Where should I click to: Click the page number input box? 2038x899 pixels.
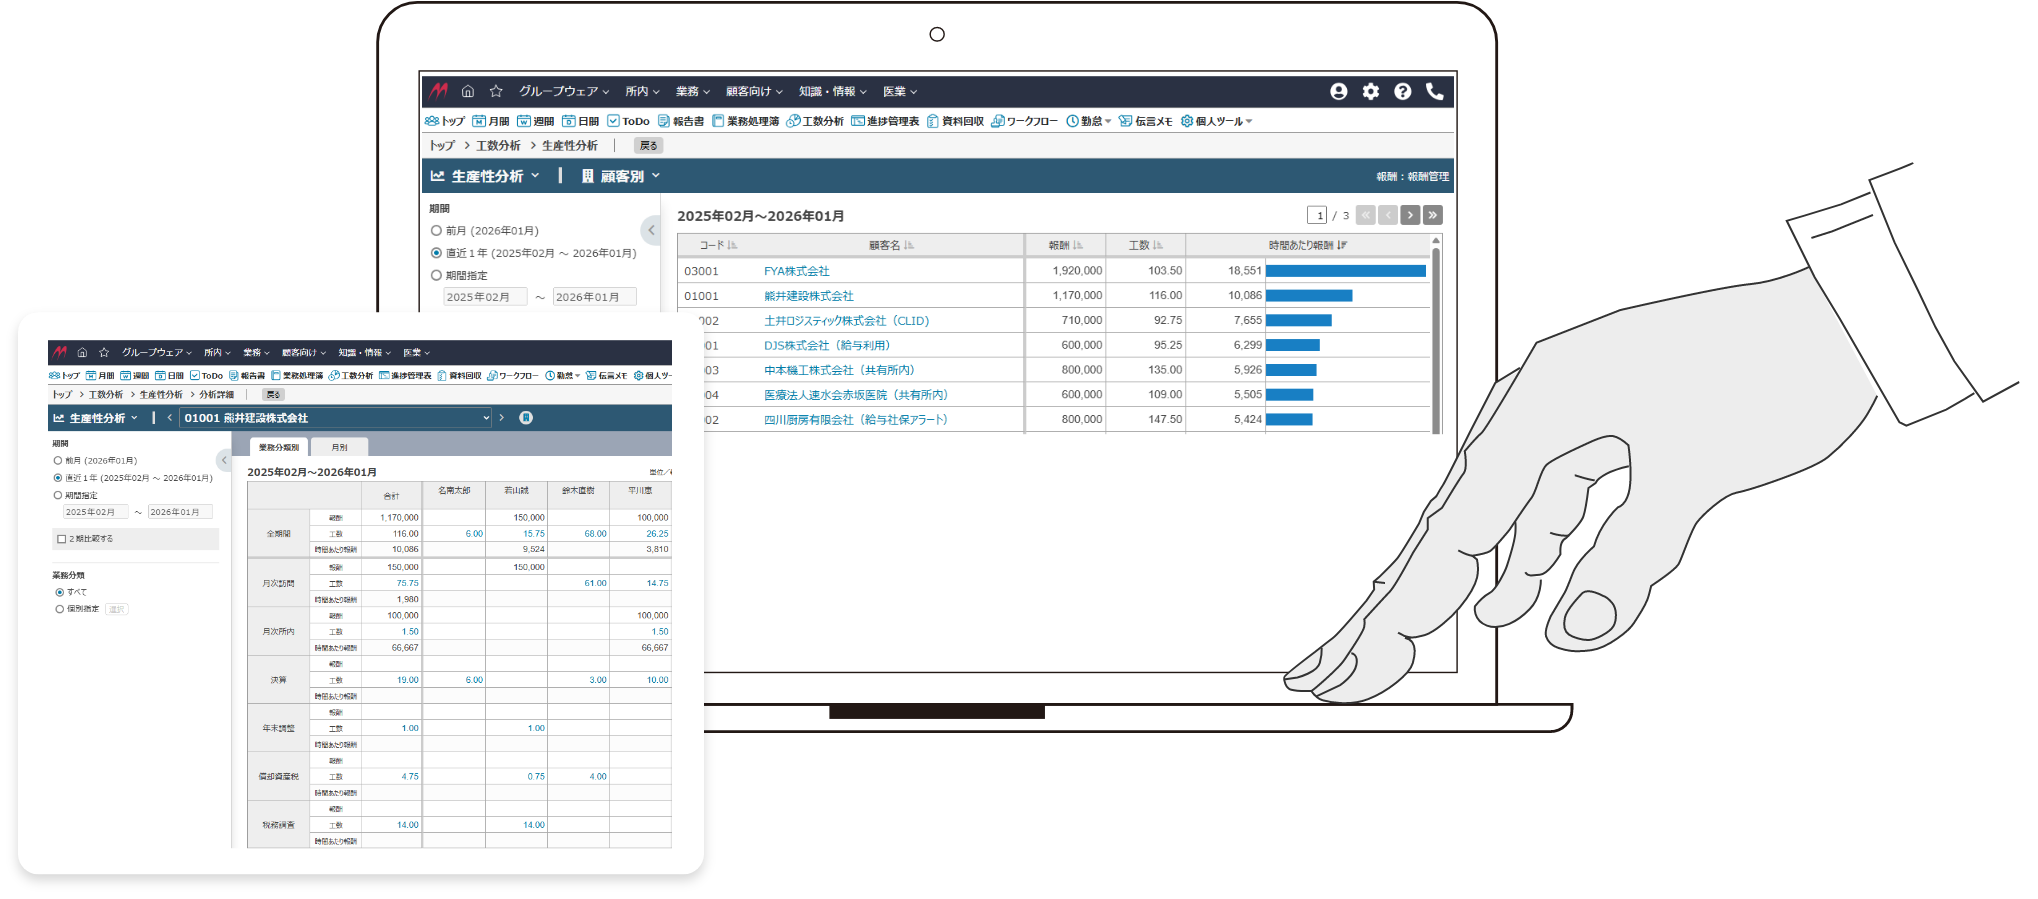click(1317, 215)
